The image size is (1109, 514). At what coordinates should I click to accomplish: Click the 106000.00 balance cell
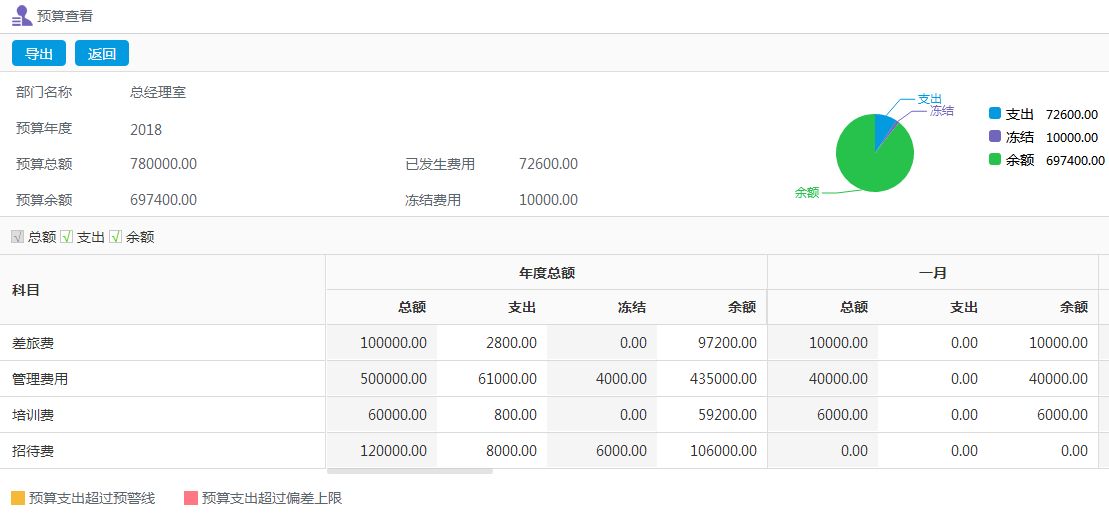712,451
